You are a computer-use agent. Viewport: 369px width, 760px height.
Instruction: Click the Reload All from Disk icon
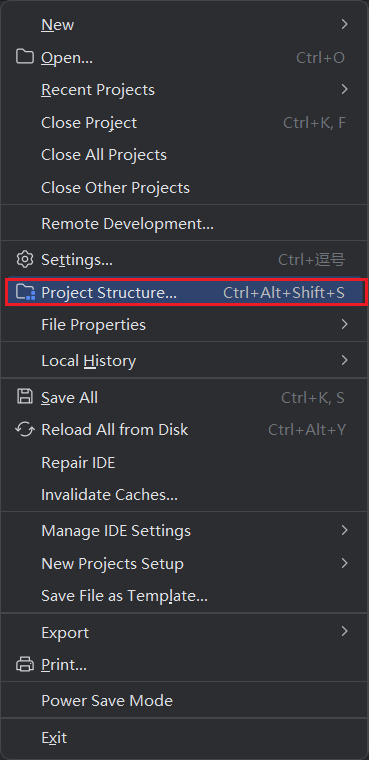pyautogui.click(x=24, y=429)
